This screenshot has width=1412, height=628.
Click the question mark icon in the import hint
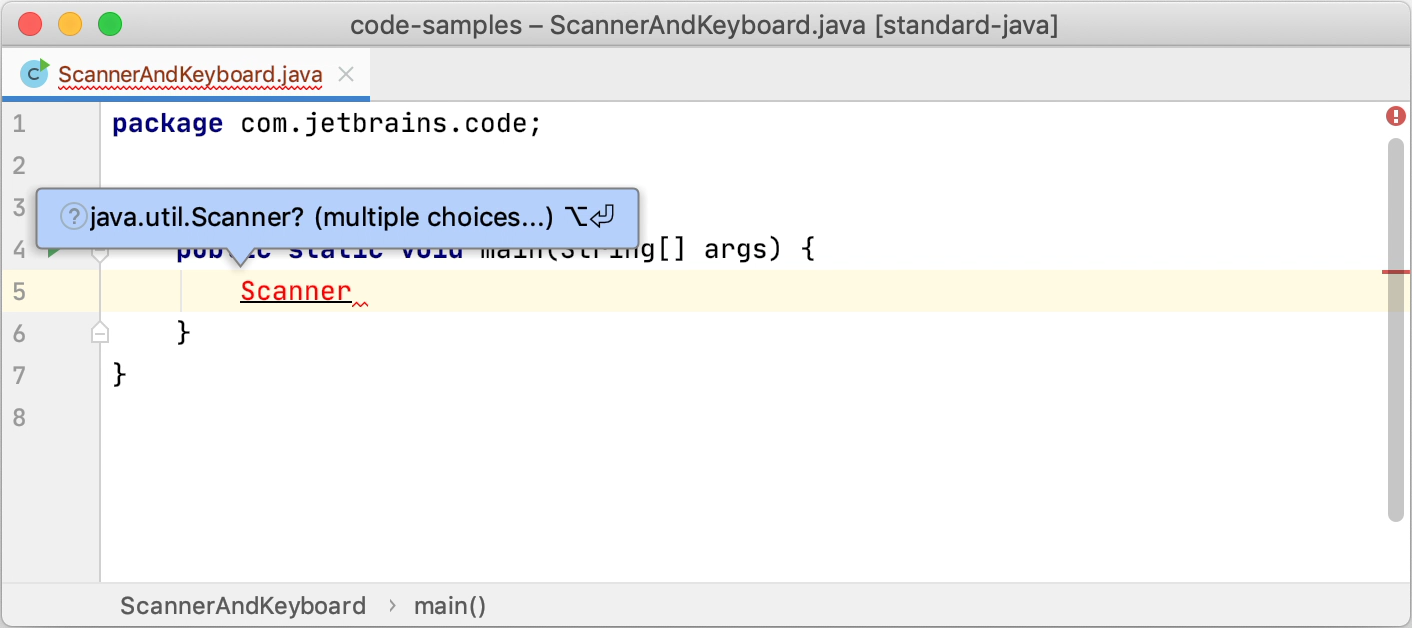point(73,216)
